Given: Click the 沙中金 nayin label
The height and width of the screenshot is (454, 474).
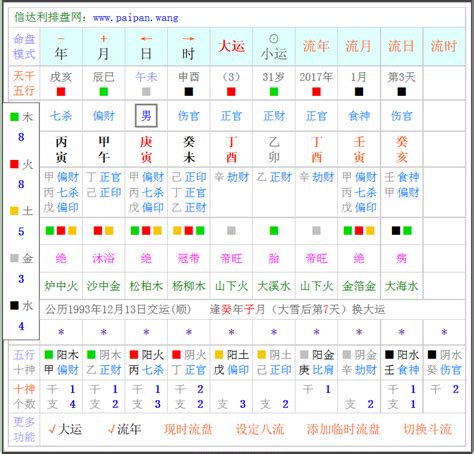Looking at the screenshot, I should point(104,286).
